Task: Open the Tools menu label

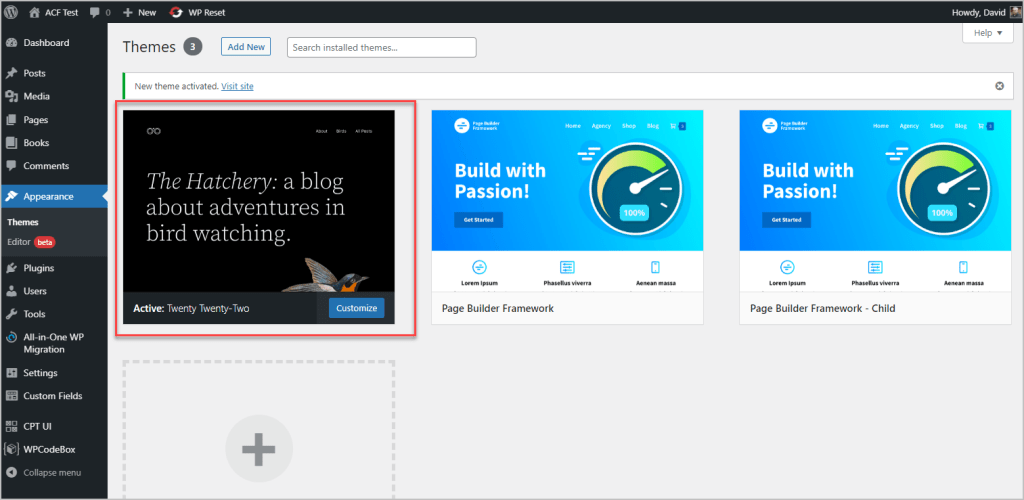Action: coord(34,314)
